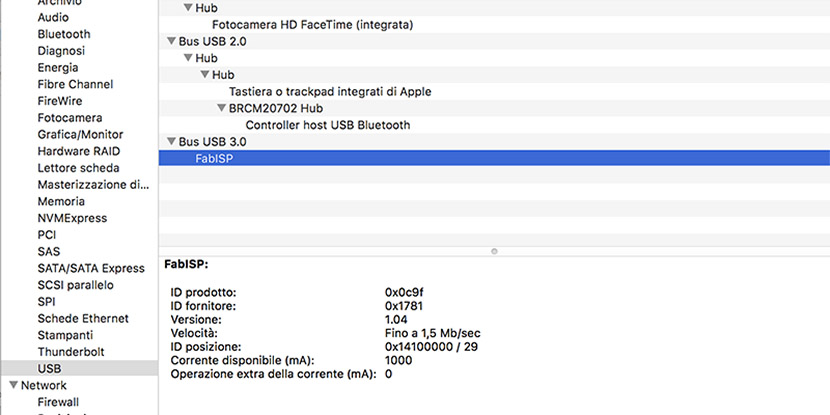The width and height of the screenshot is (830, 415).
Task: Collapse the Bus USB 3.0 disclosure triangle
Action: [x=171, y=142]
